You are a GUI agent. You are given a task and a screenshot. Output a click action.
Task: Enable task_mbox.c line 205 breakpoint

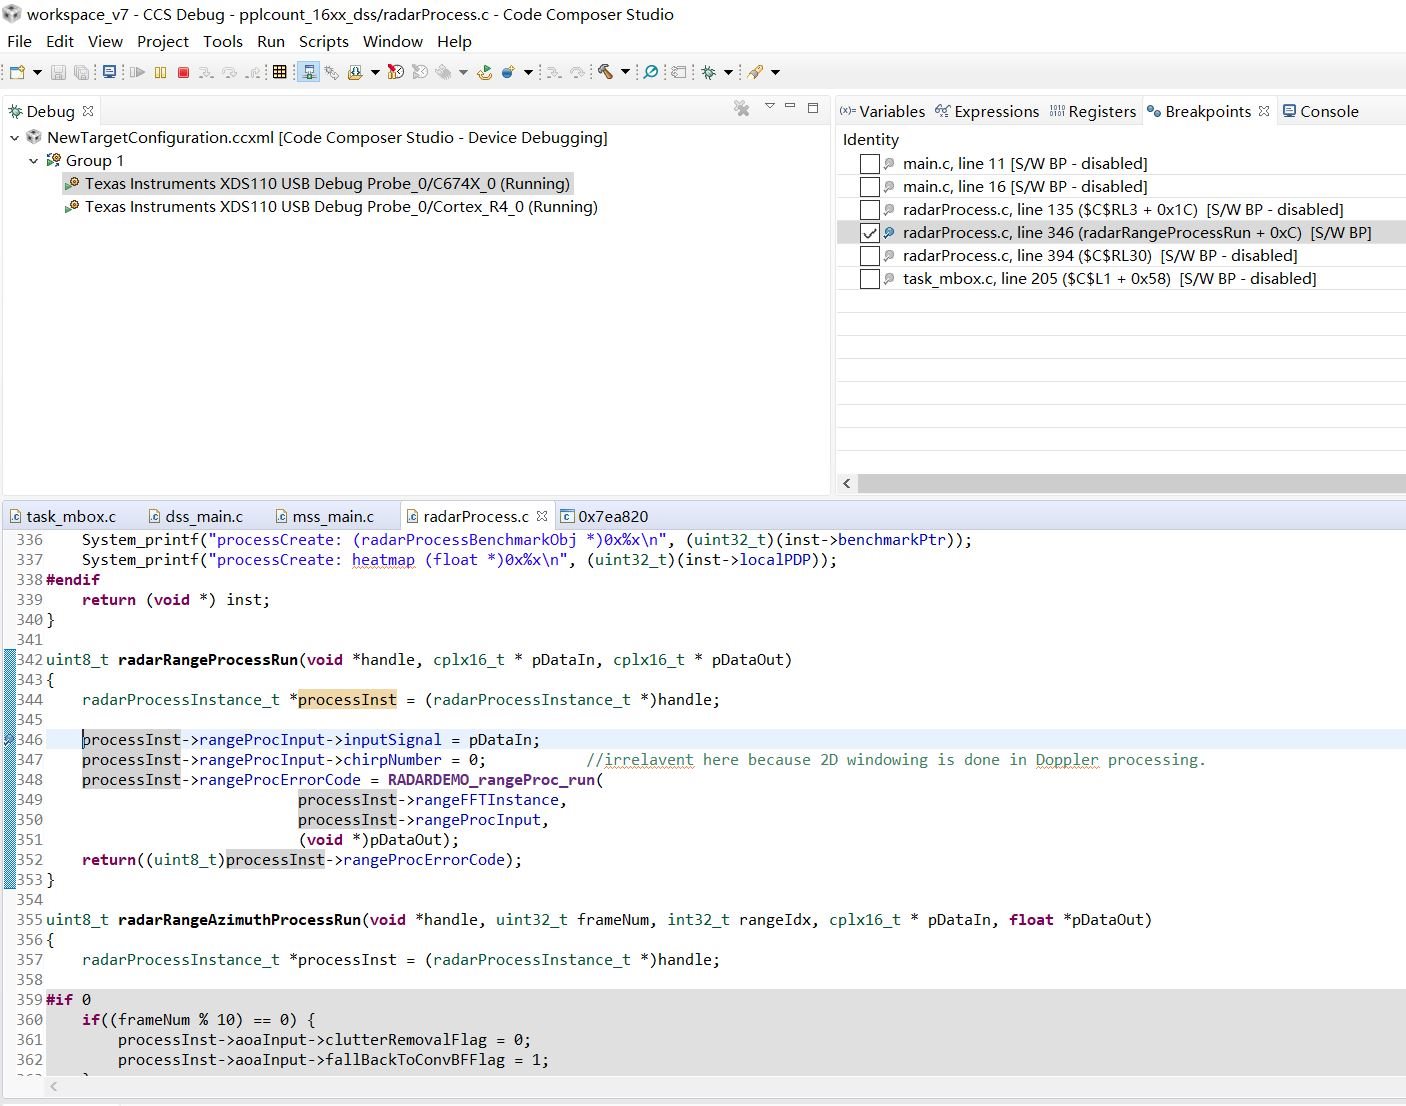pos(870,279)
